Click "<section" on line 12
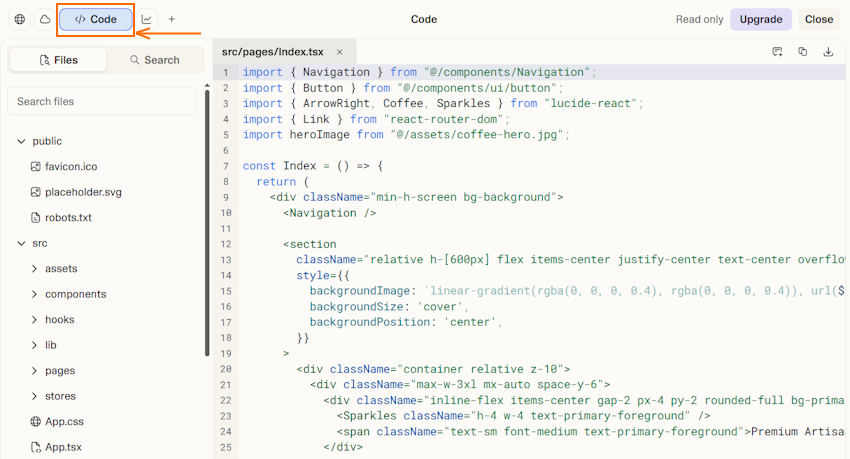Image resolution: width=850 pixels, height=459 pixels. (310, 244)
